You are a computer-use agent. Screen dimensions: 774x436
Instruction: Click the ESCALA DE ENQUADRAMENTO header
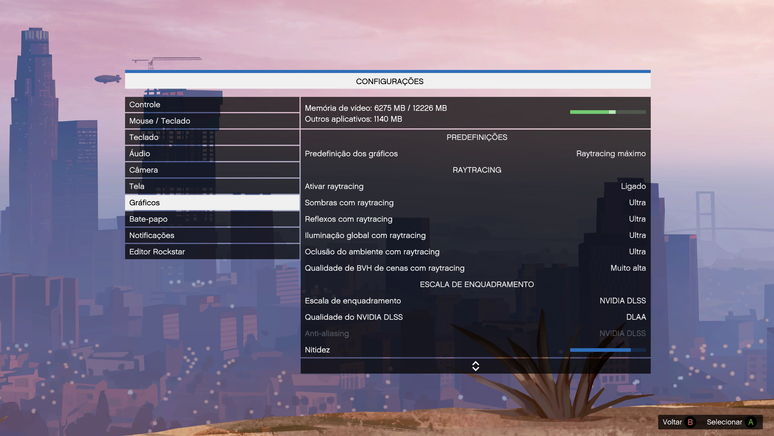(476, 284)
